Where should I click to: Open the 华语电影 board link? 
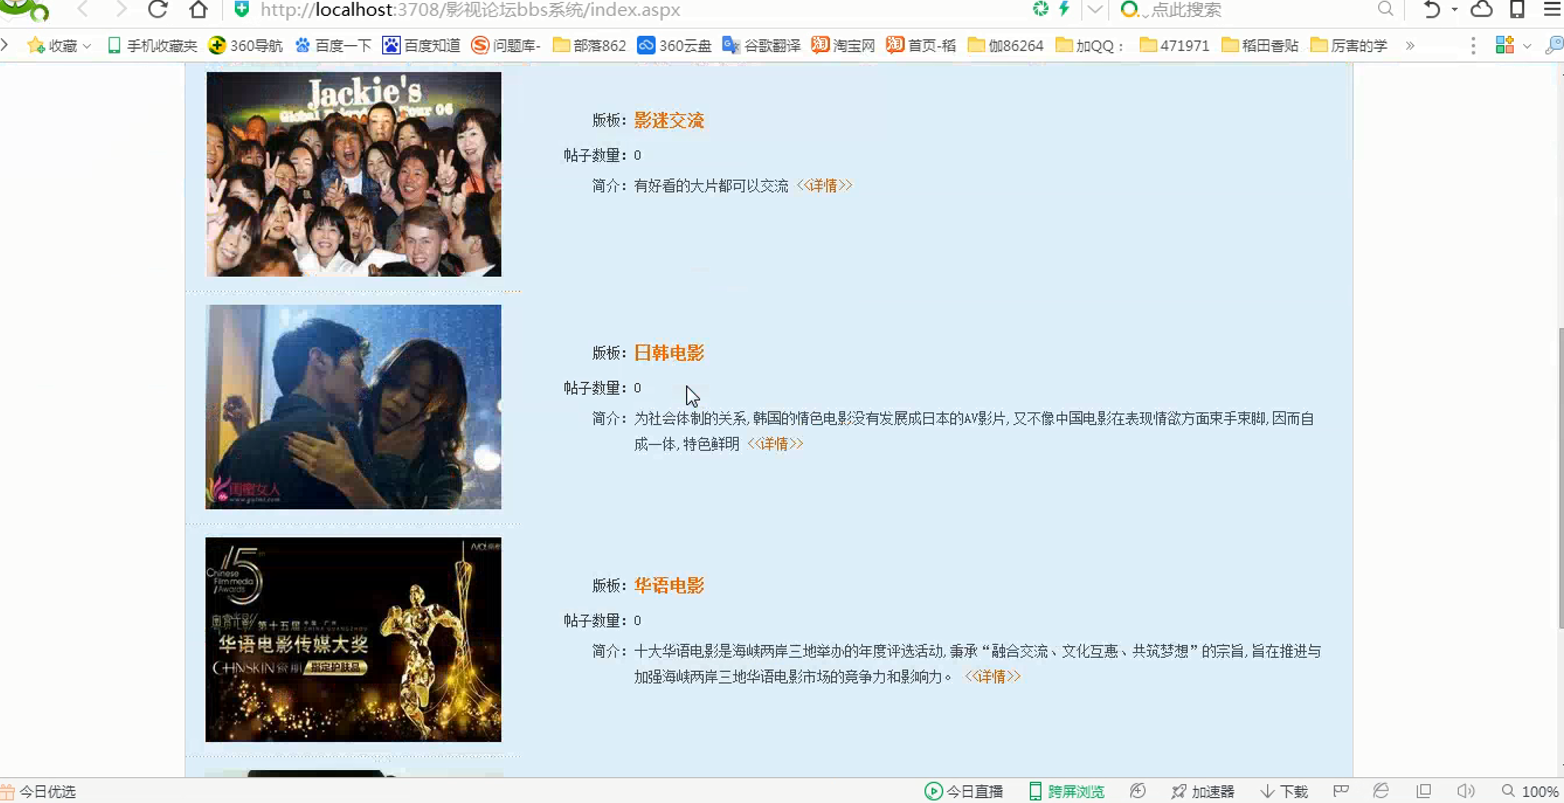(x=669, y=586)
